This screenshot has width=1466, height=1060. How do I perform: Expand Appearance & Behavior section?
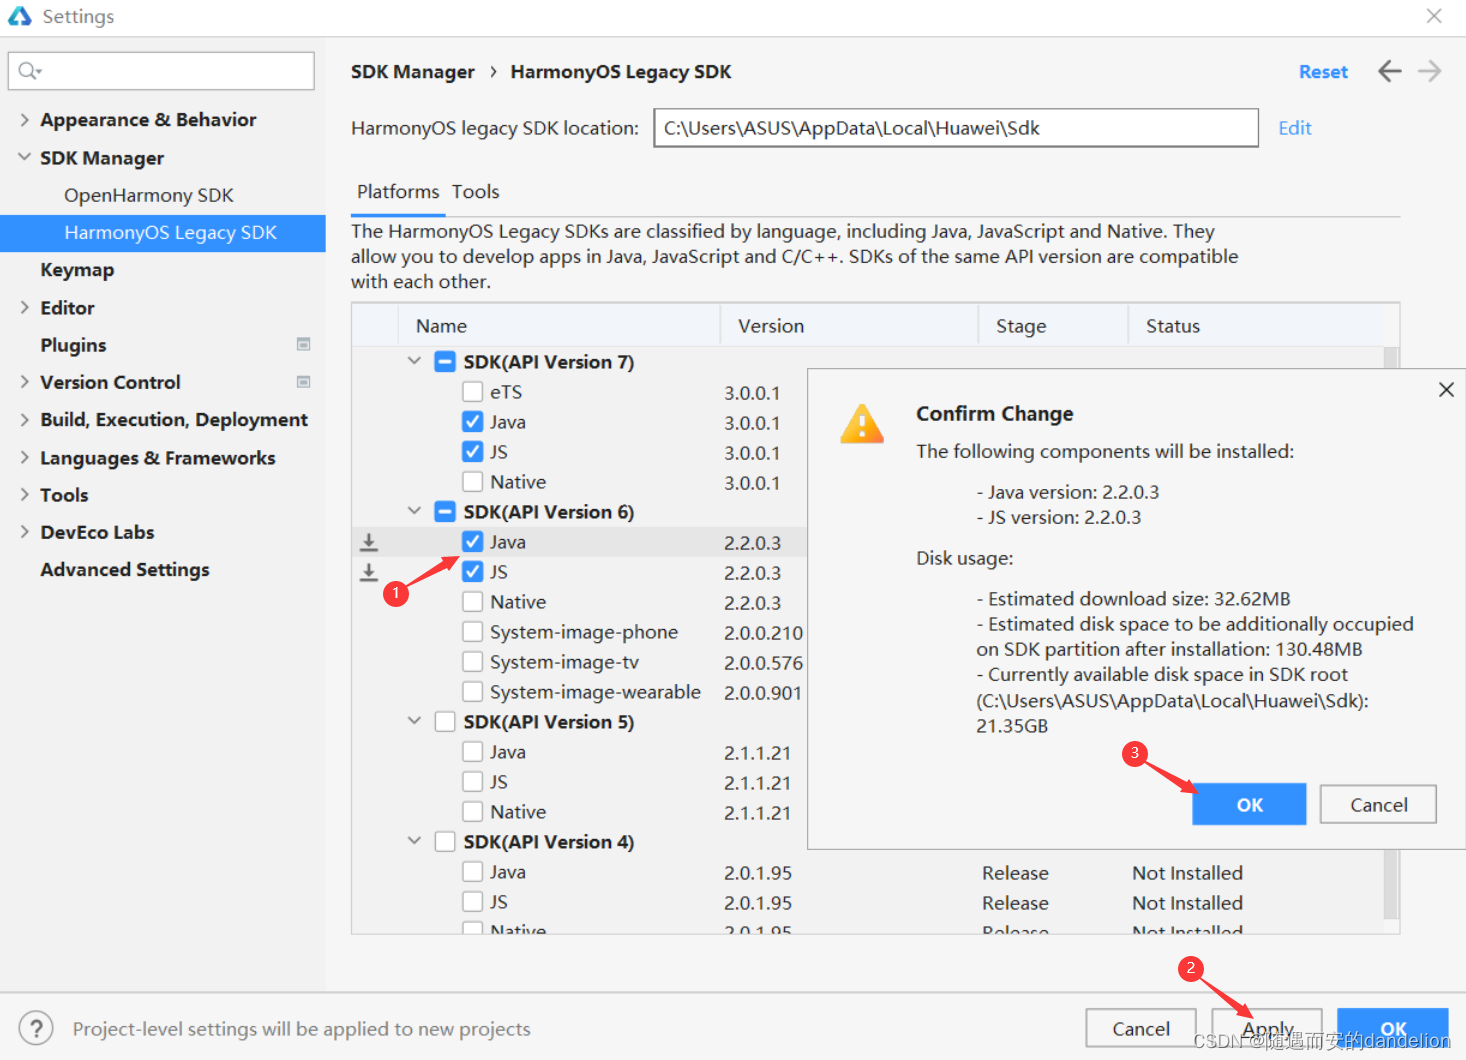point(24,119)
